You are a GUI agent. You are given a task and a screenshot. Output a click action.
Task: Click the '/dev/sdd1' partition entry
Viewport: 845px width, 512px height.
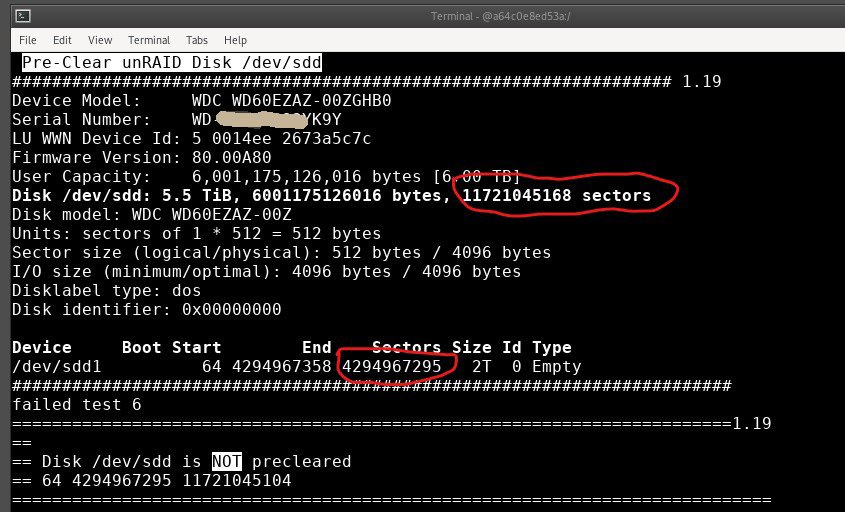(x=57, y=366)
